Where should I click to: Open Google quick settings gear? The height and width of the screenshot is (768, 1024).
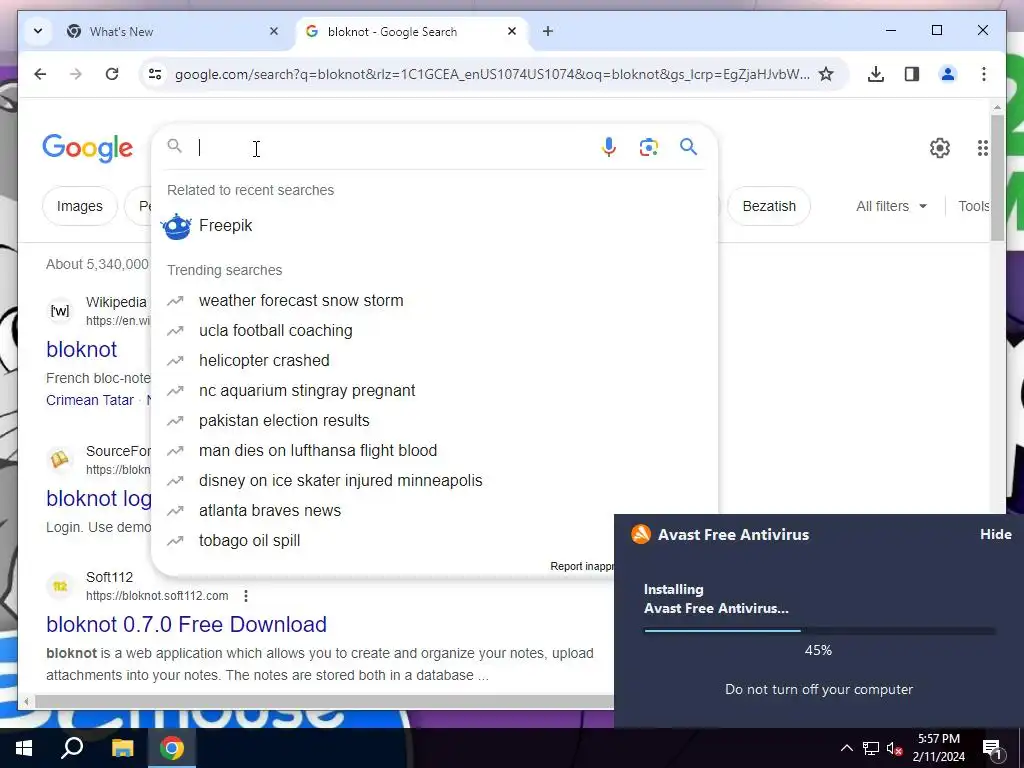pyautogui.click(x=940, y=148)
